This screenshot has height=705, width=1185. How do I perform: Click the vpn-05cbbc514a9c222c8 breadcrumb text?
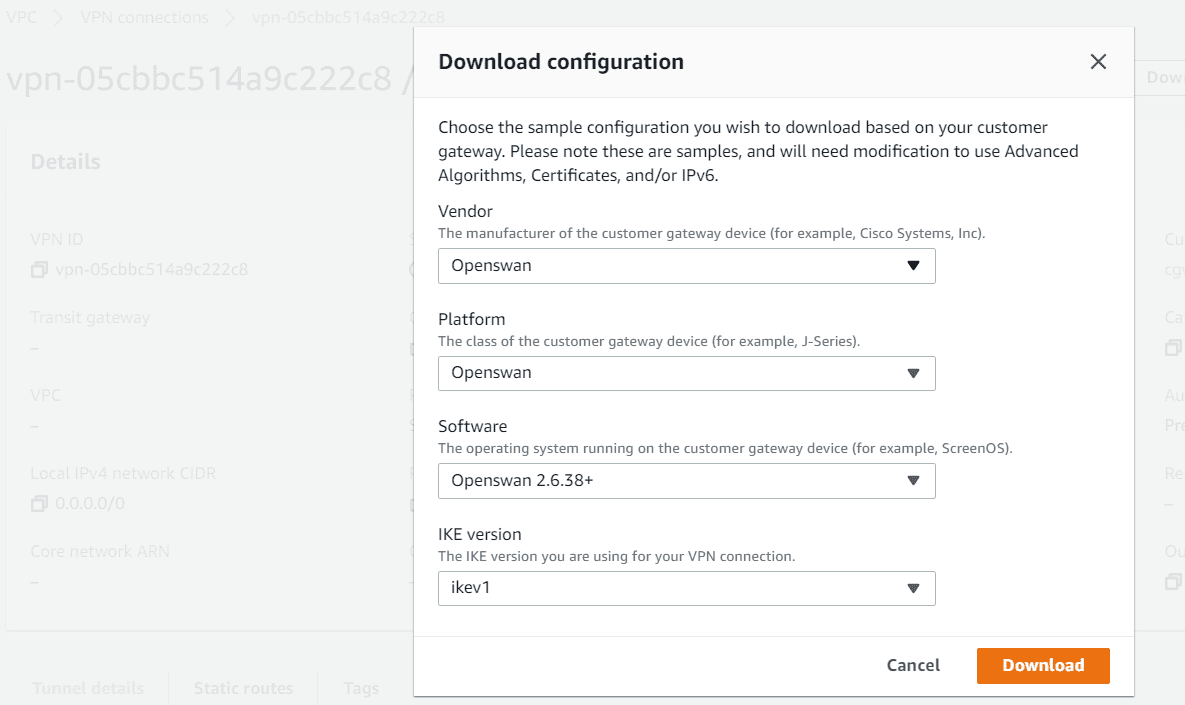coord(348,17)
